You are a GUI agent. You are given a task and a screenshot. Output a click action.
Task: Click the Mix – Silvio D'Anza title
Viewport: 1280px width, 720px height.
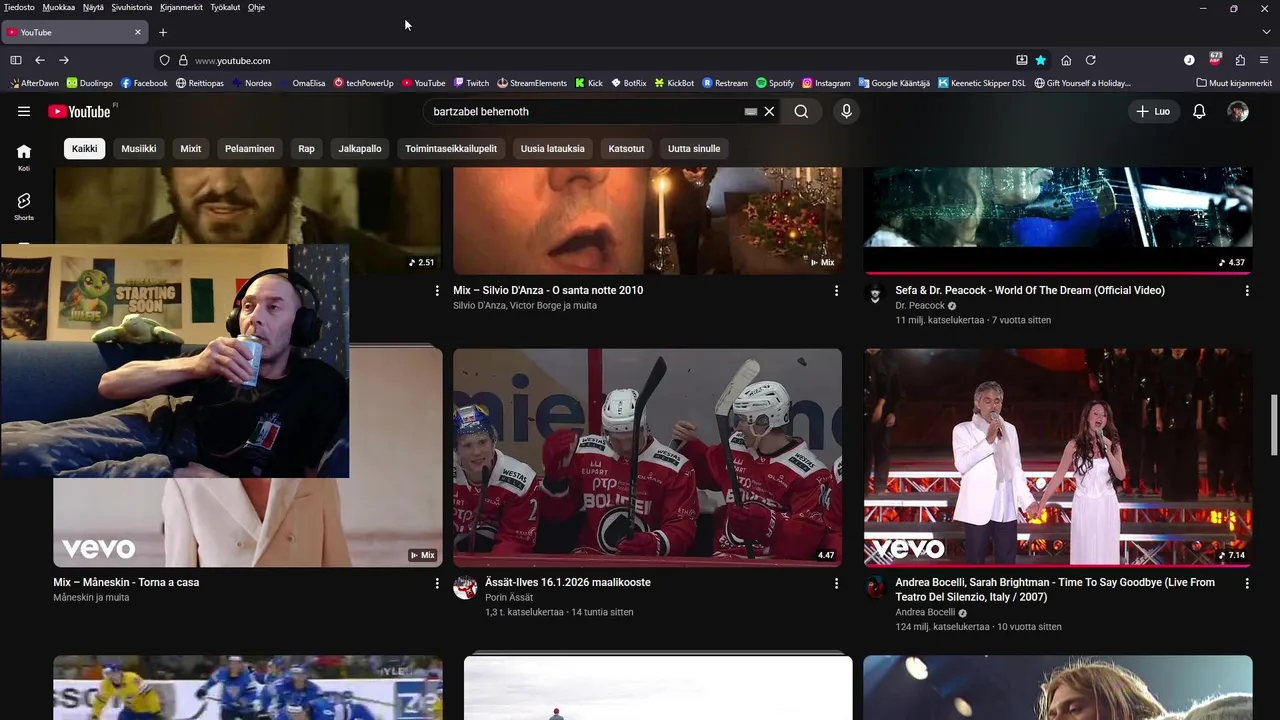pos(548,290)
